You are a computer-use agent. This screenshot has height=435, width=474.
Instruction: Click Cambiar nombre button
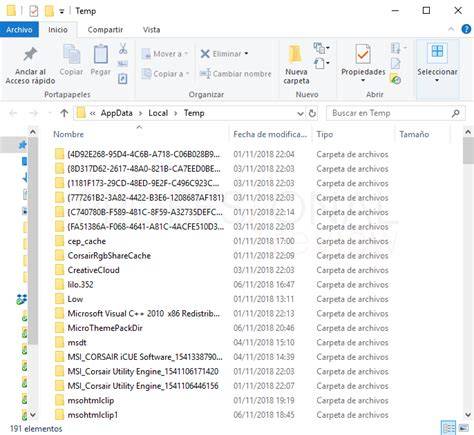point(235,74)
